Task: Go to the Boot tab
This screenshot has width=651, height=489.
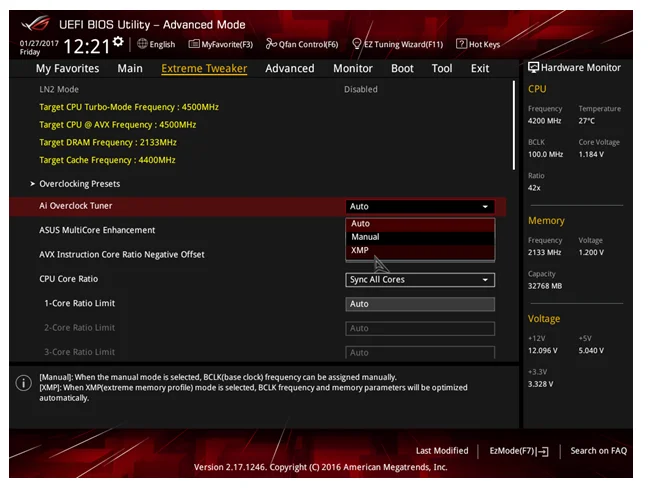Action: [402, 69]
